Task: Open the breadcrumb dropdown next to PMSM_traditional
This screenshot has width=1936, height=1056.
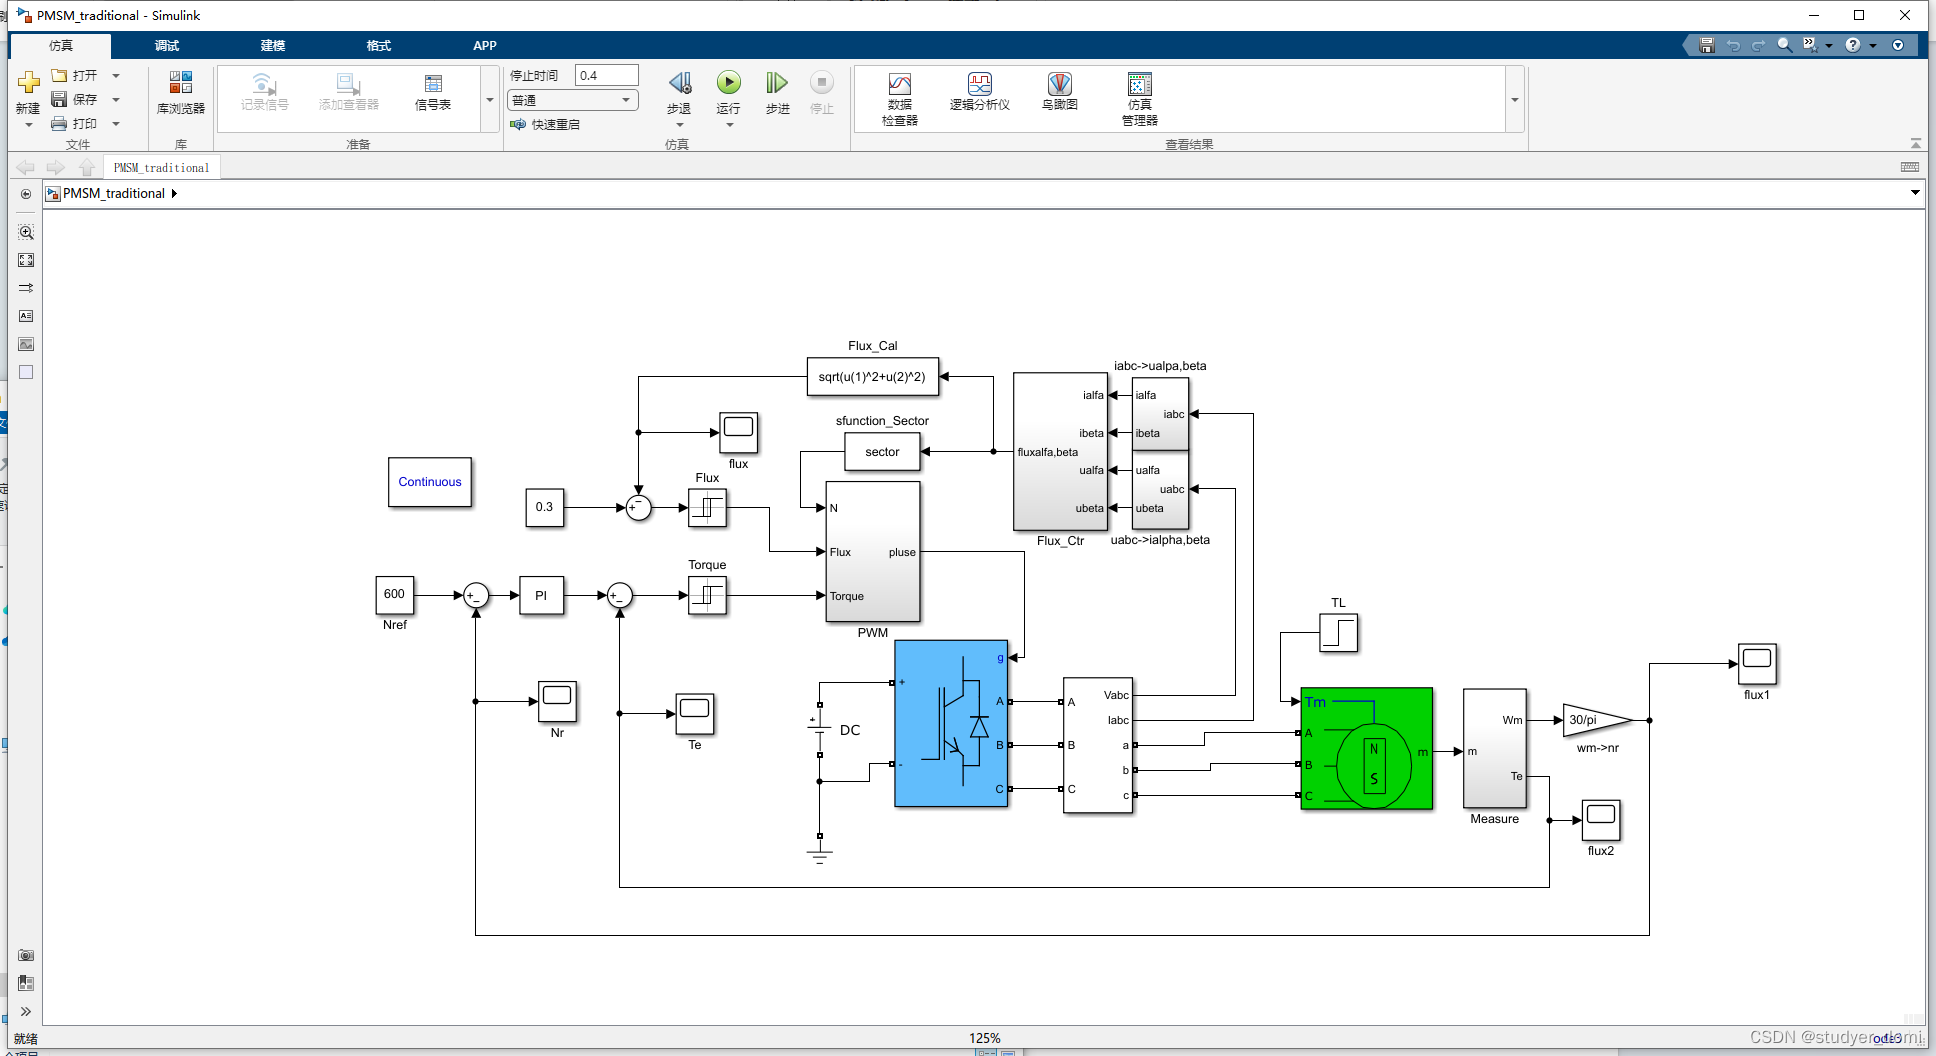Action: tap(176, 193)
